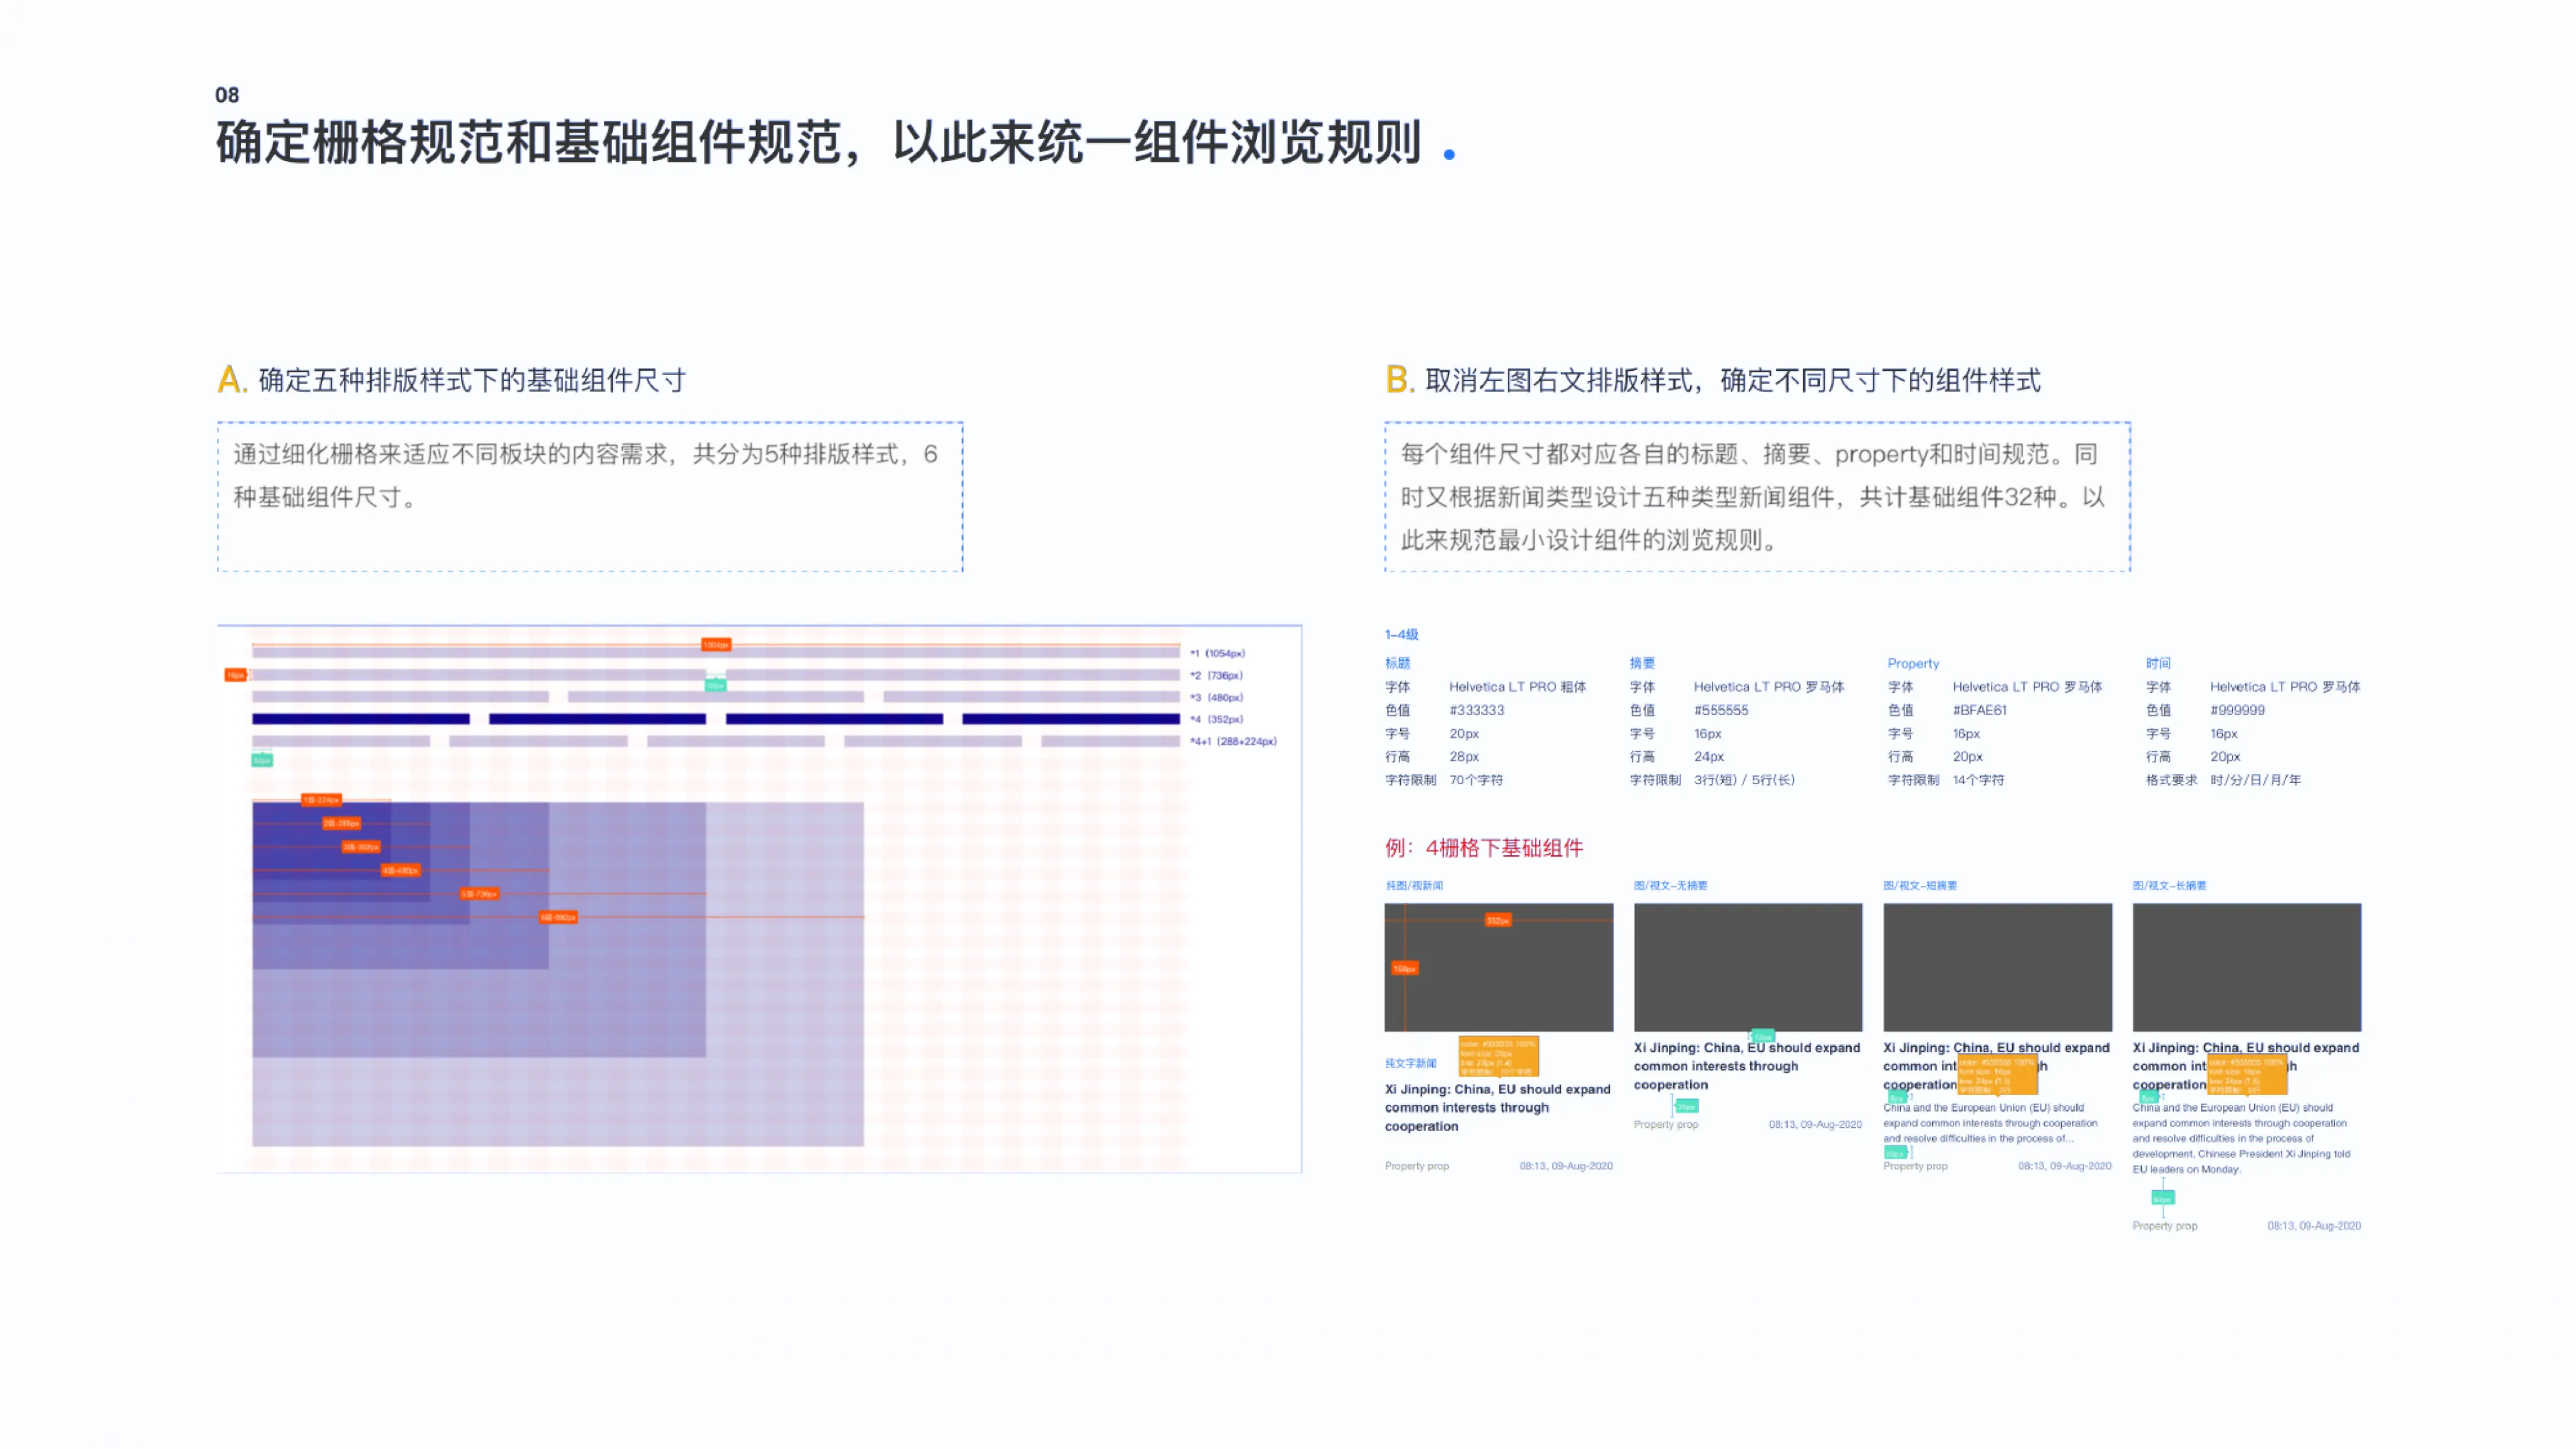Click the 图/视文–无摘要 card label
This screenshot has height=1449, width=2576.
pos(1670,886)
